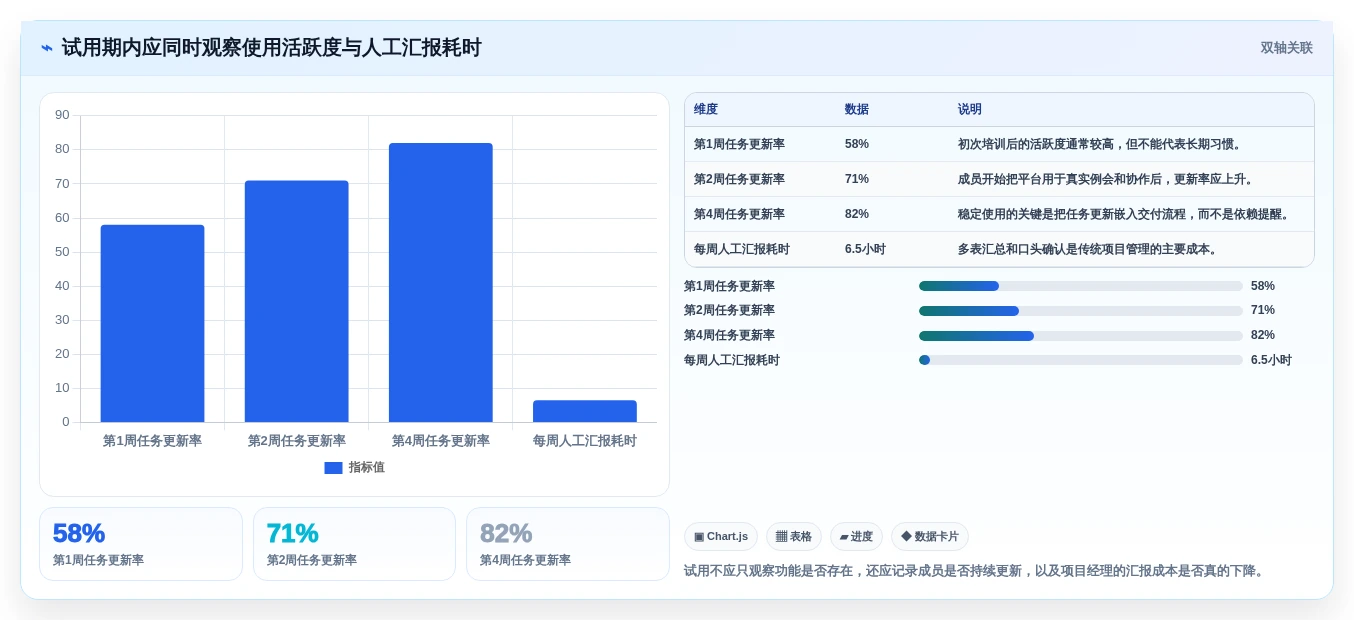Toggle the 指标值 legend color box
The height and width of the screenshot is (620, 1354).
(x=333, y=467)
